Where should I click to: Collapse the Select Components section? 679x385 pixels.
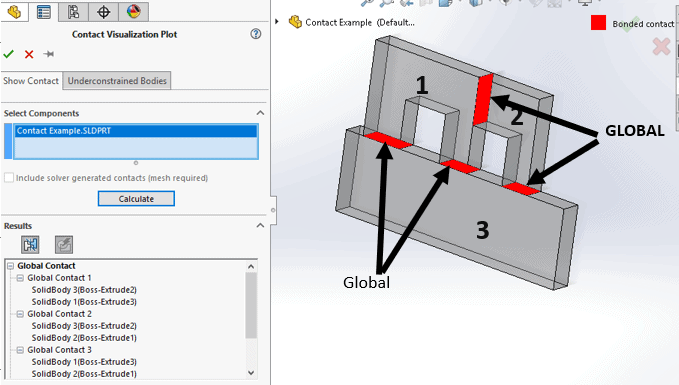tap(260, 113)
